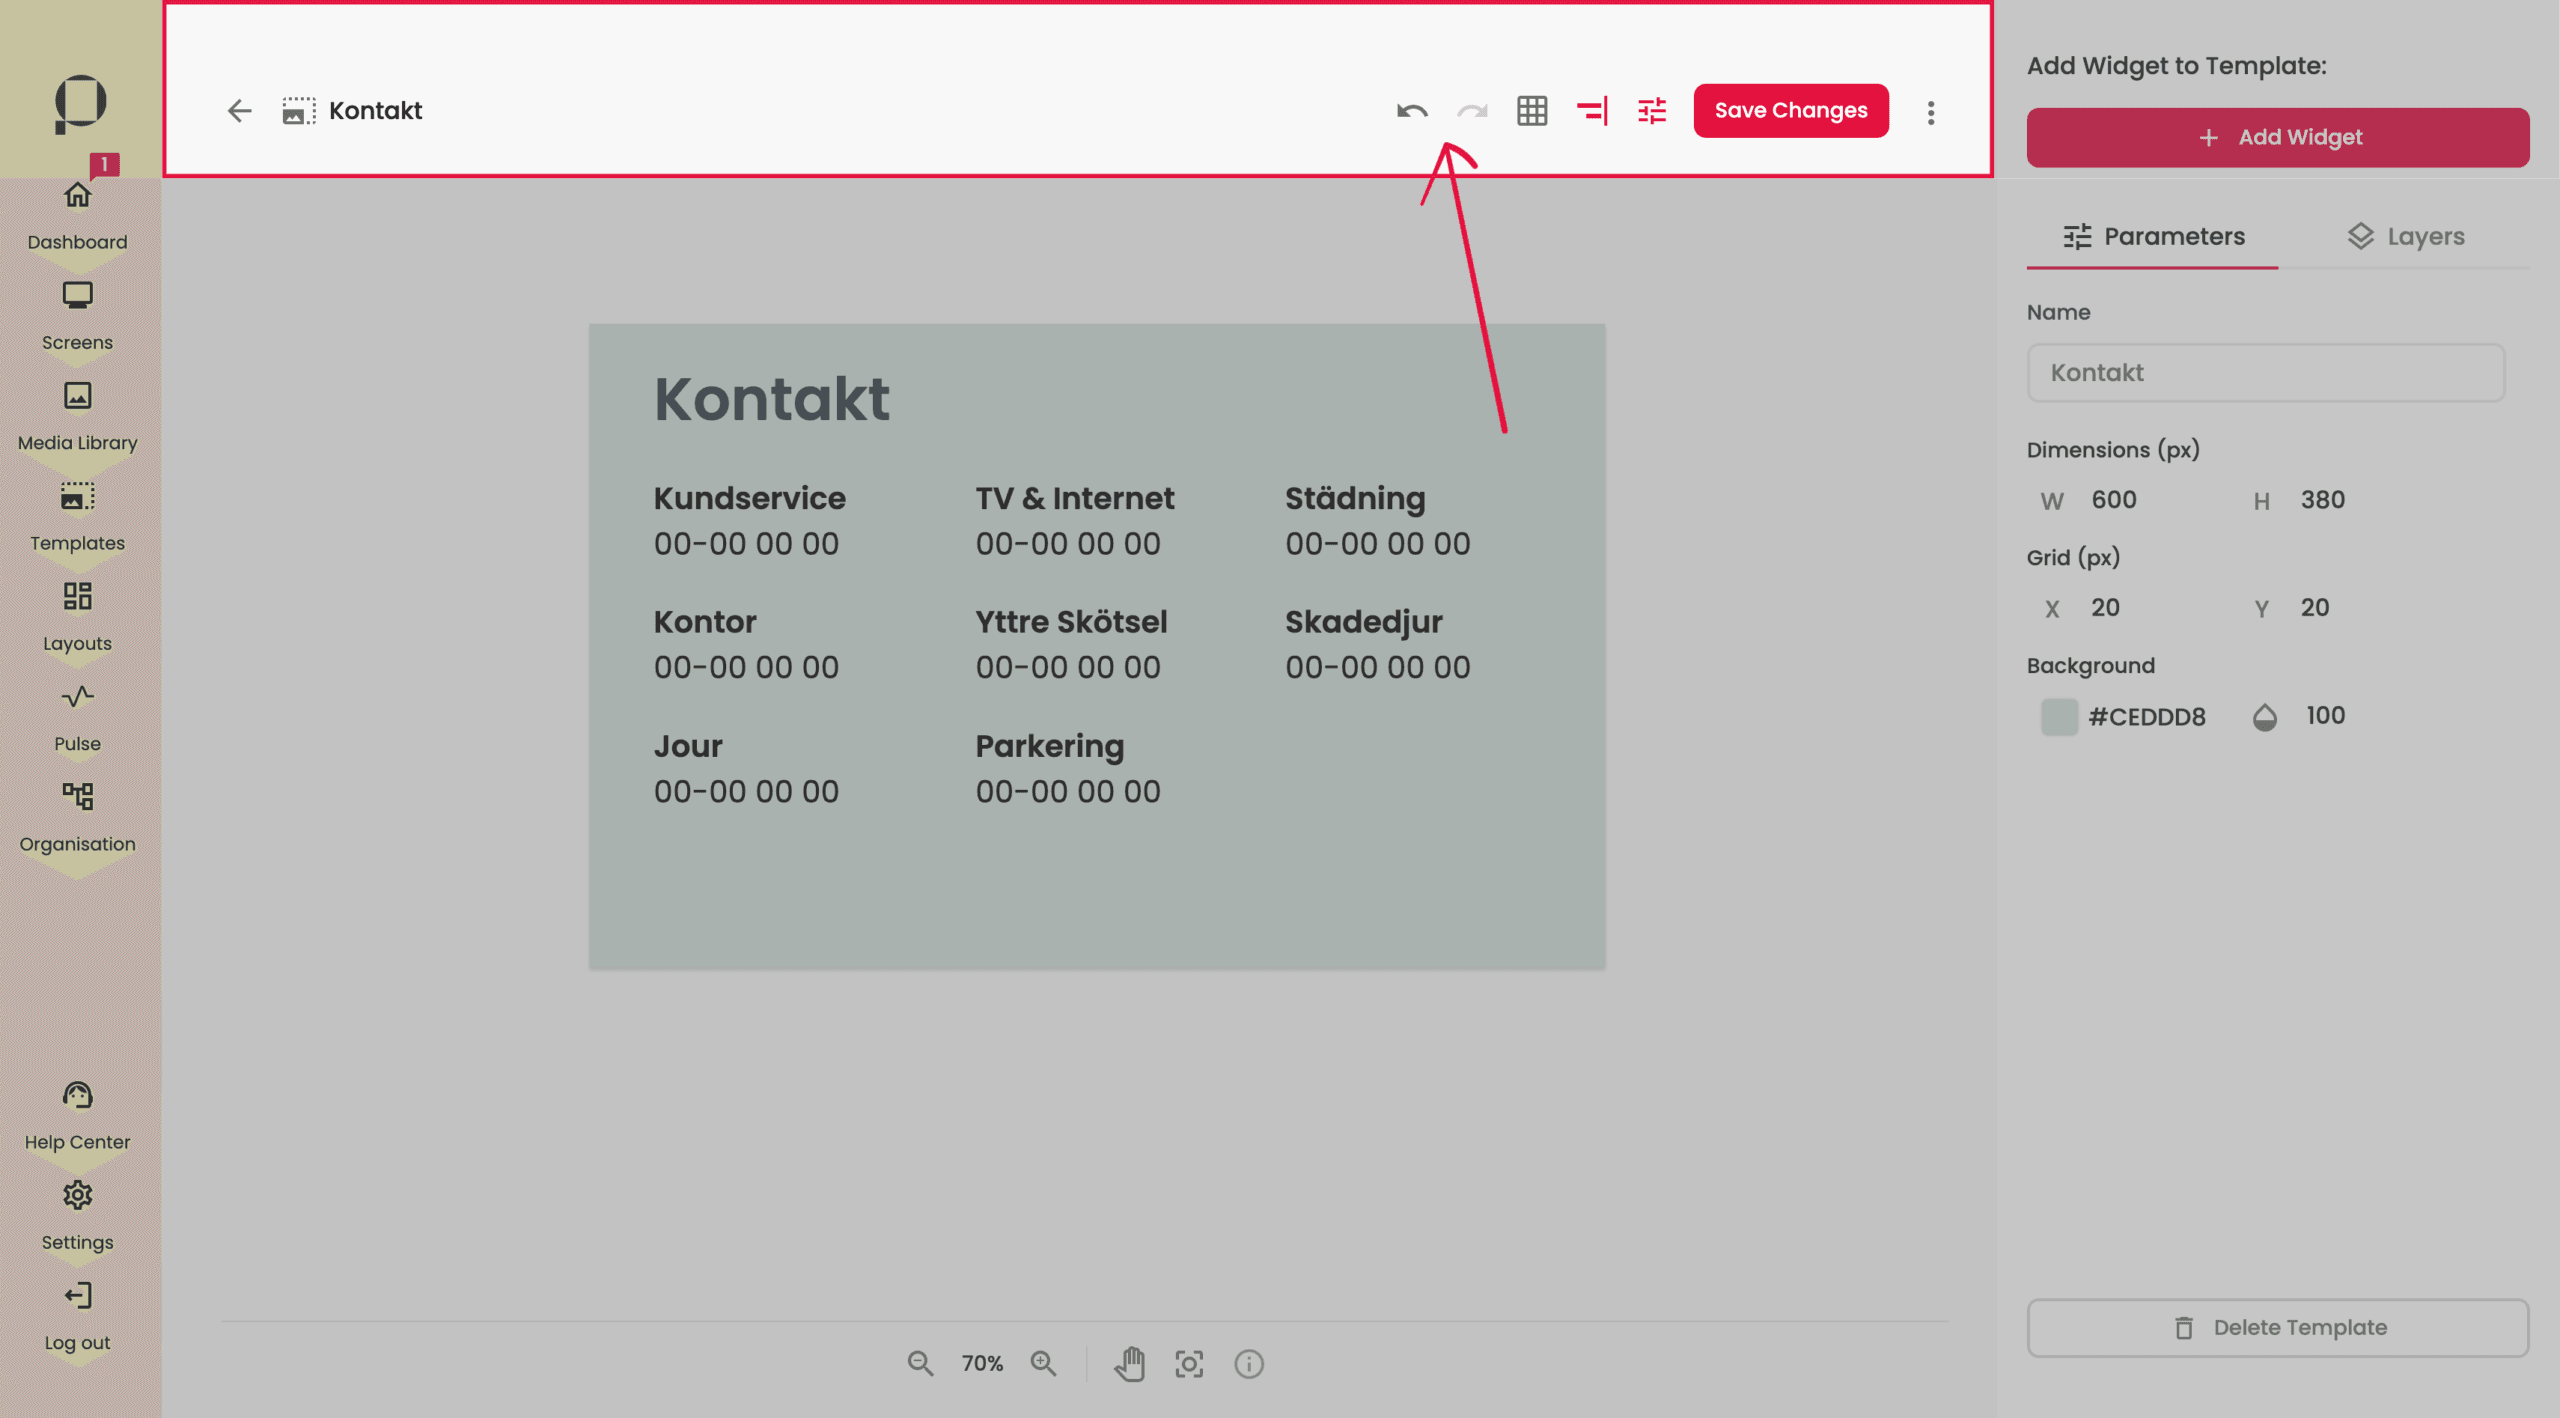
Task: Toggle the parameters panel sliders icon
Action: tap(1652, 111)
